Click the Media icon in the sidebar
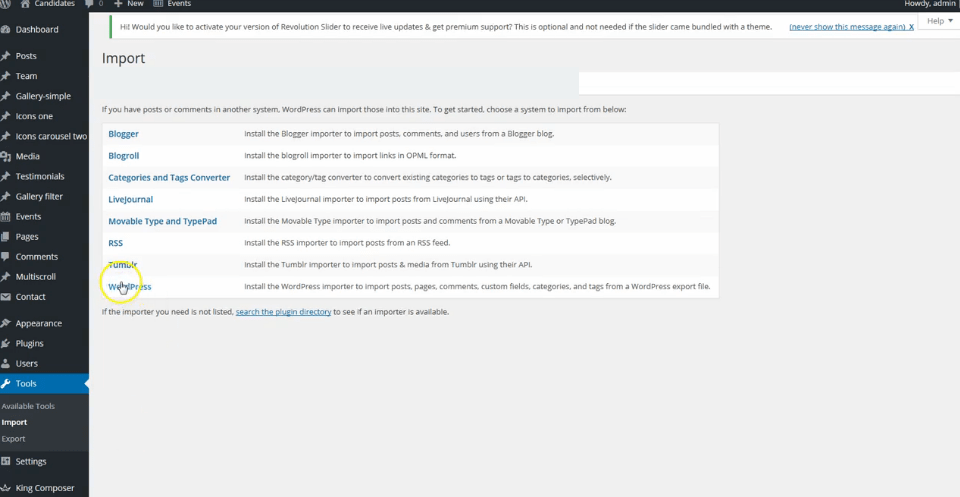 tap(6, 157)
